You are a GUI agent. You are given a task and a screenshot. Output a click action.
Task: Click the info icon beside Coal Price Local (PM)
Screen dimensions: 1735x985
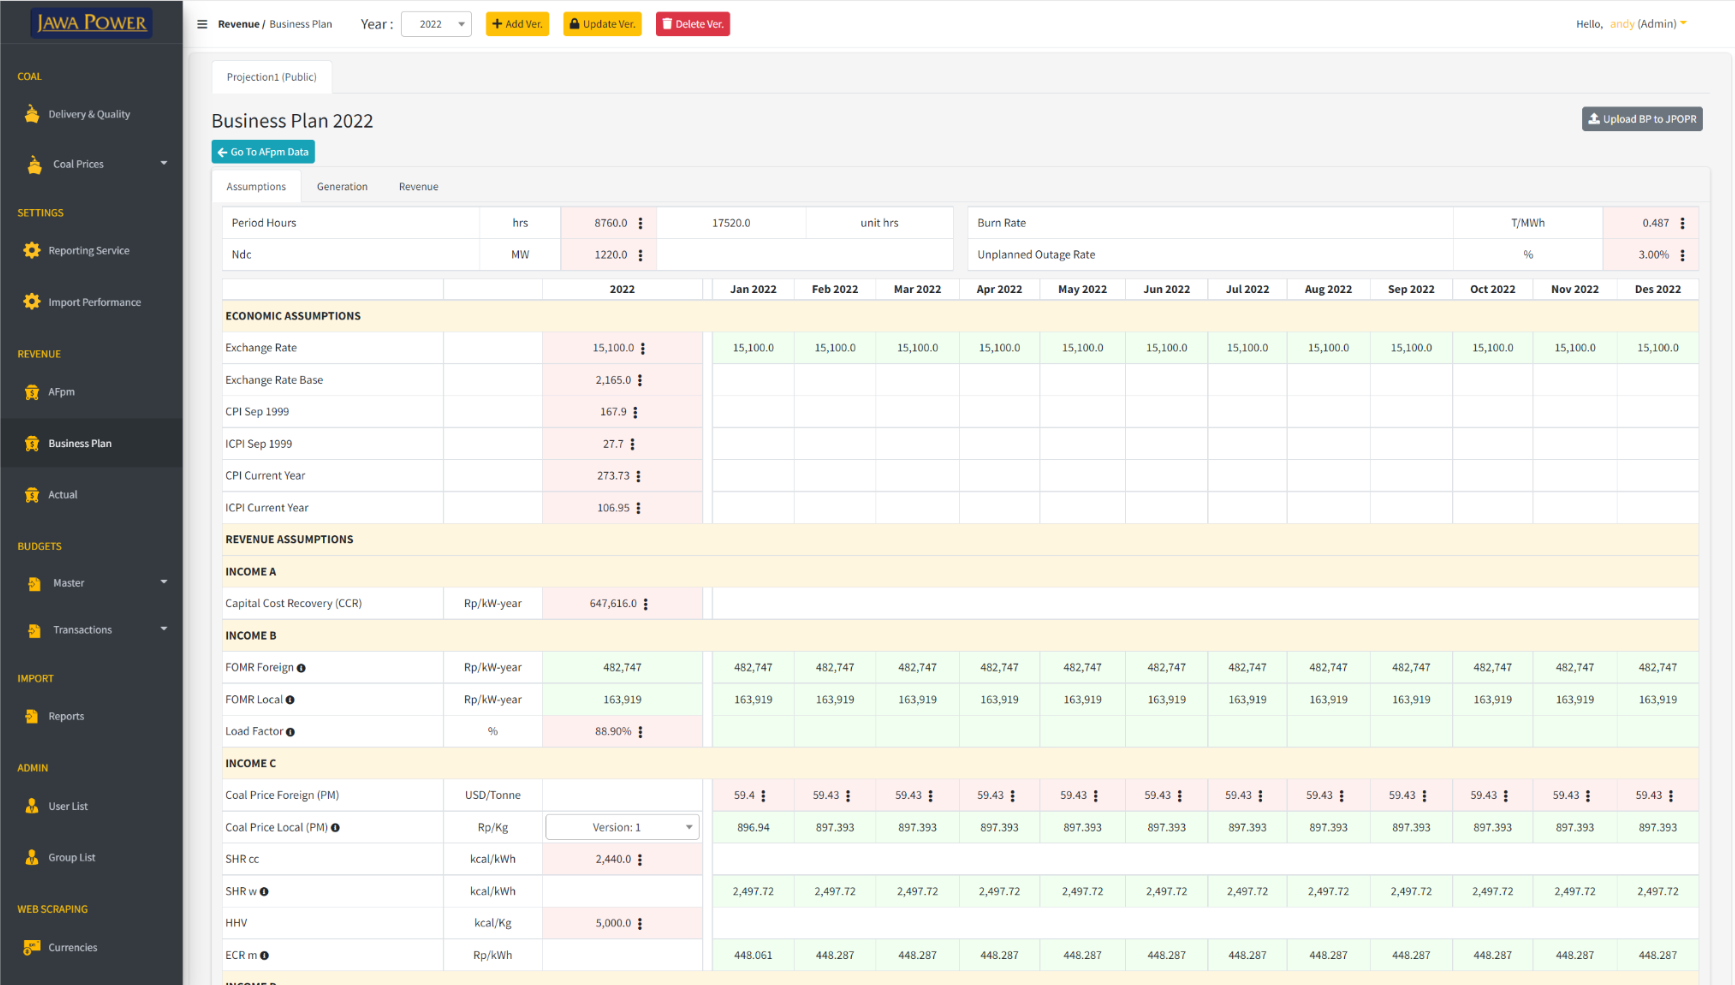tap(335, 828)
